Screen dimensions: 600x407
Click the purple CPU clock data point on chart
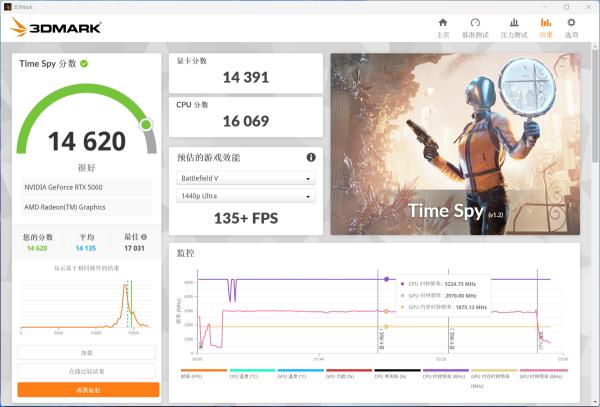point(386,279)
